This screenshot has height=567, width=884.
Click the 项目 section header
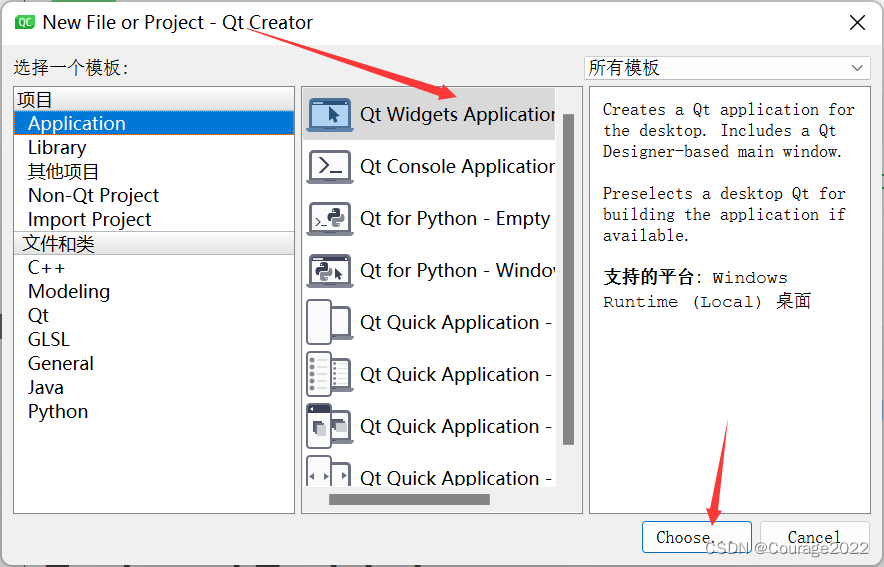154,99
